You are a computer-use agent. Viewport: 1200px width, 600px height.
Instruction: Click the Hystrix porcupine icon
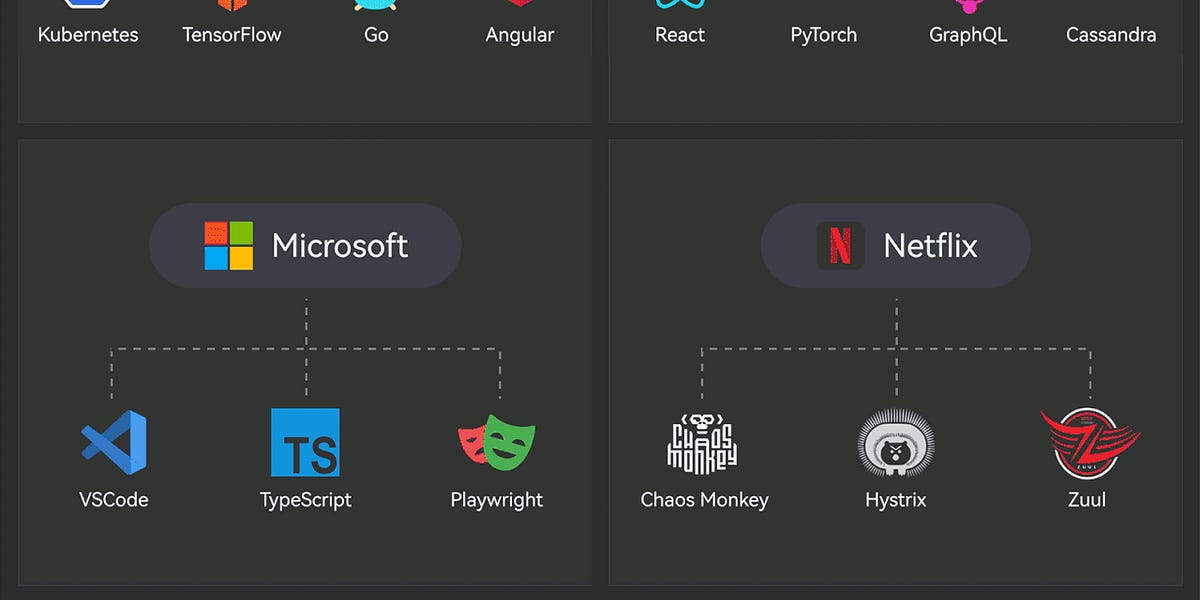(x=895, y=443)
